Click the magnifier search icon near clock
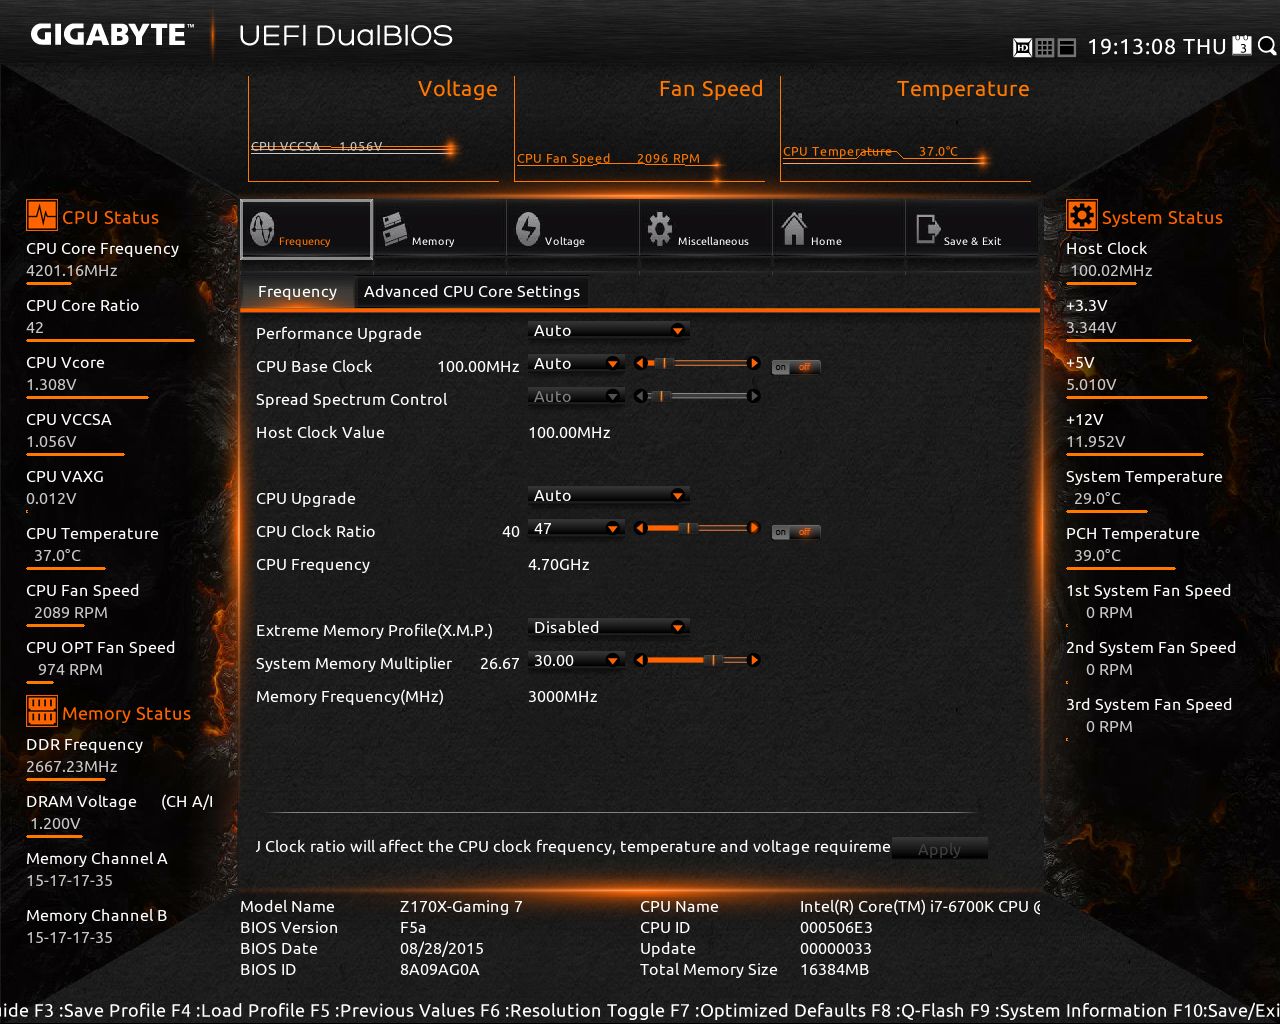The width and height of the screenshot is (1280, 1024). pos(1266,46)
